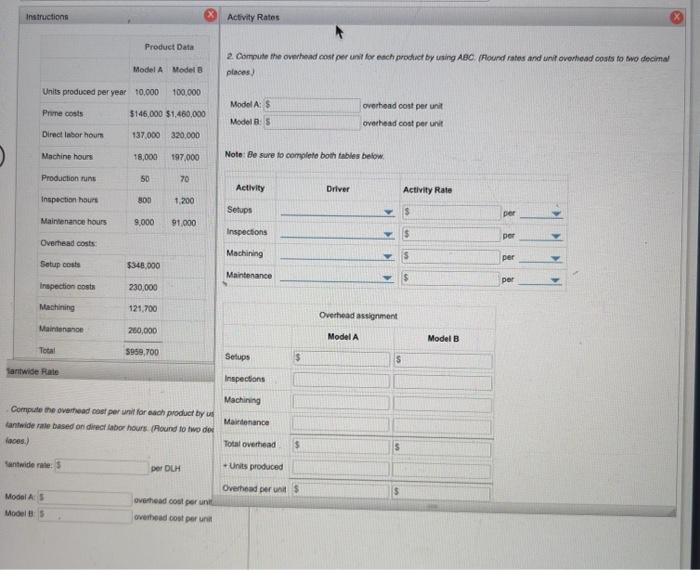The height and width of the screenshot is (570, 700).
Task: Click the 'Activity Rate' column header
Action: coord(427,190)
